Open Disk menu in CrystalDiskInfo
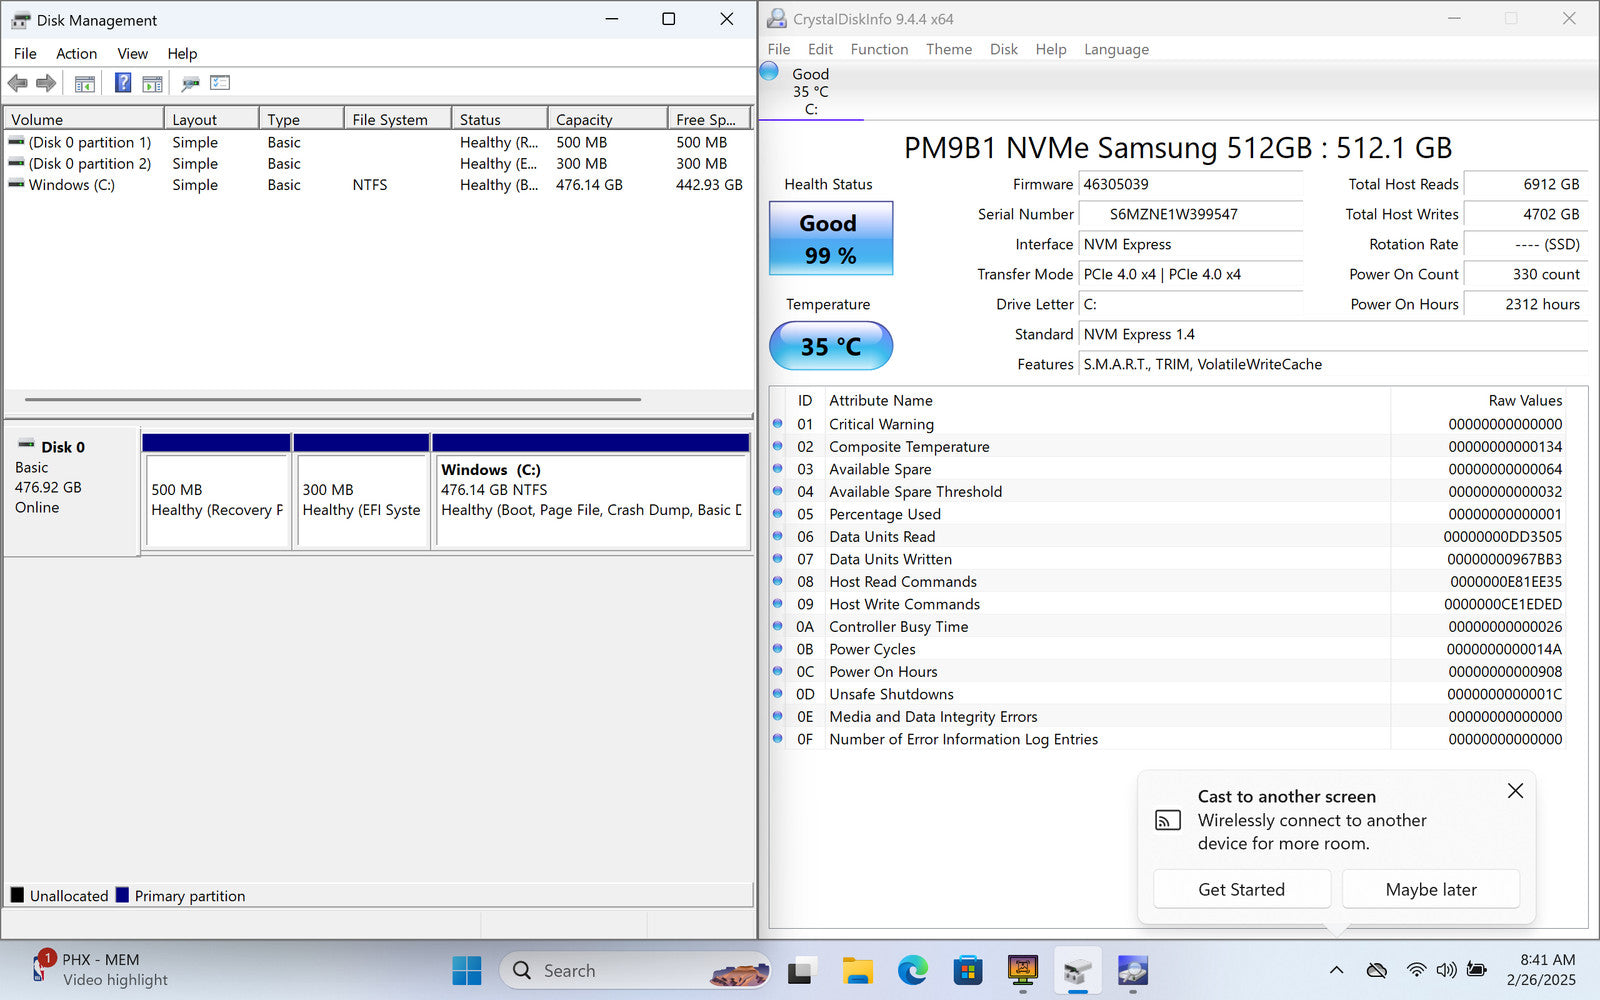The width and height of the screenshot is (1600, 1000). click(x=1003, y=49)
